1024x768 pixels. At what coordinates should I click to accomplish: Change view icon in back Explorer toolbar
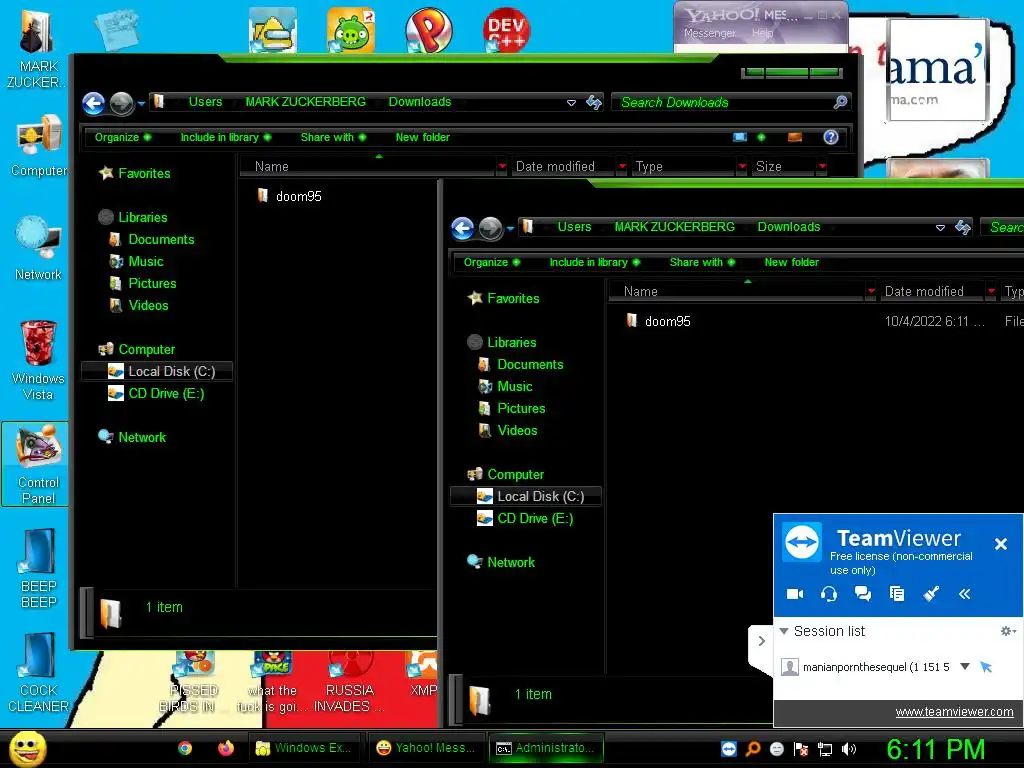(740, 137)
